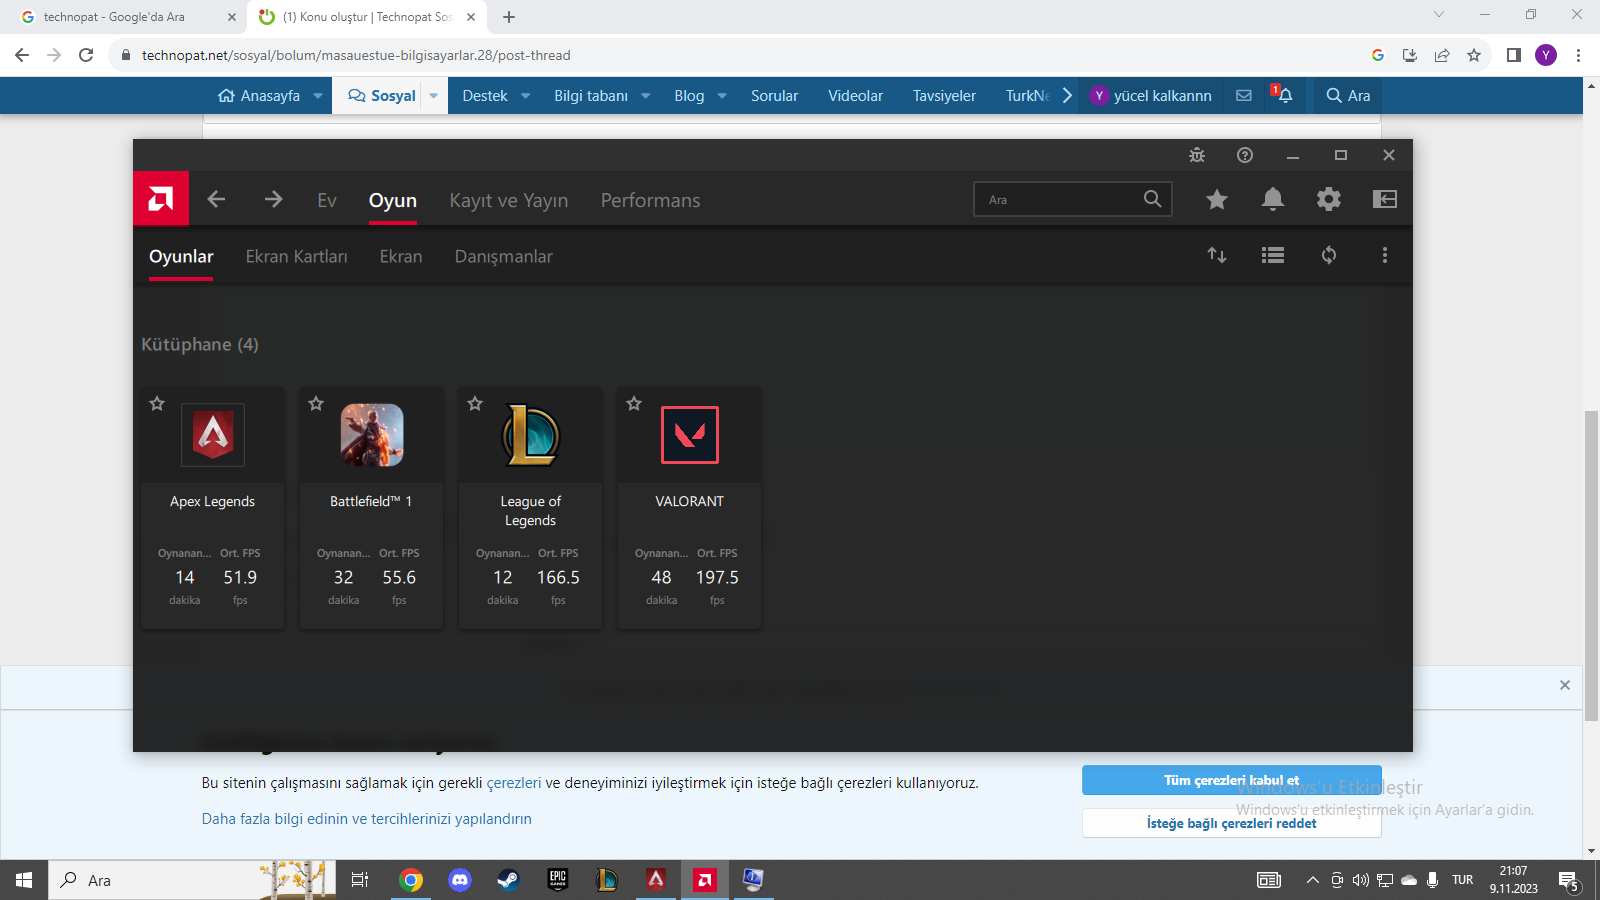Open Videolar in Technopat nav
The image size is (1600, 900).
click(856, 96)
